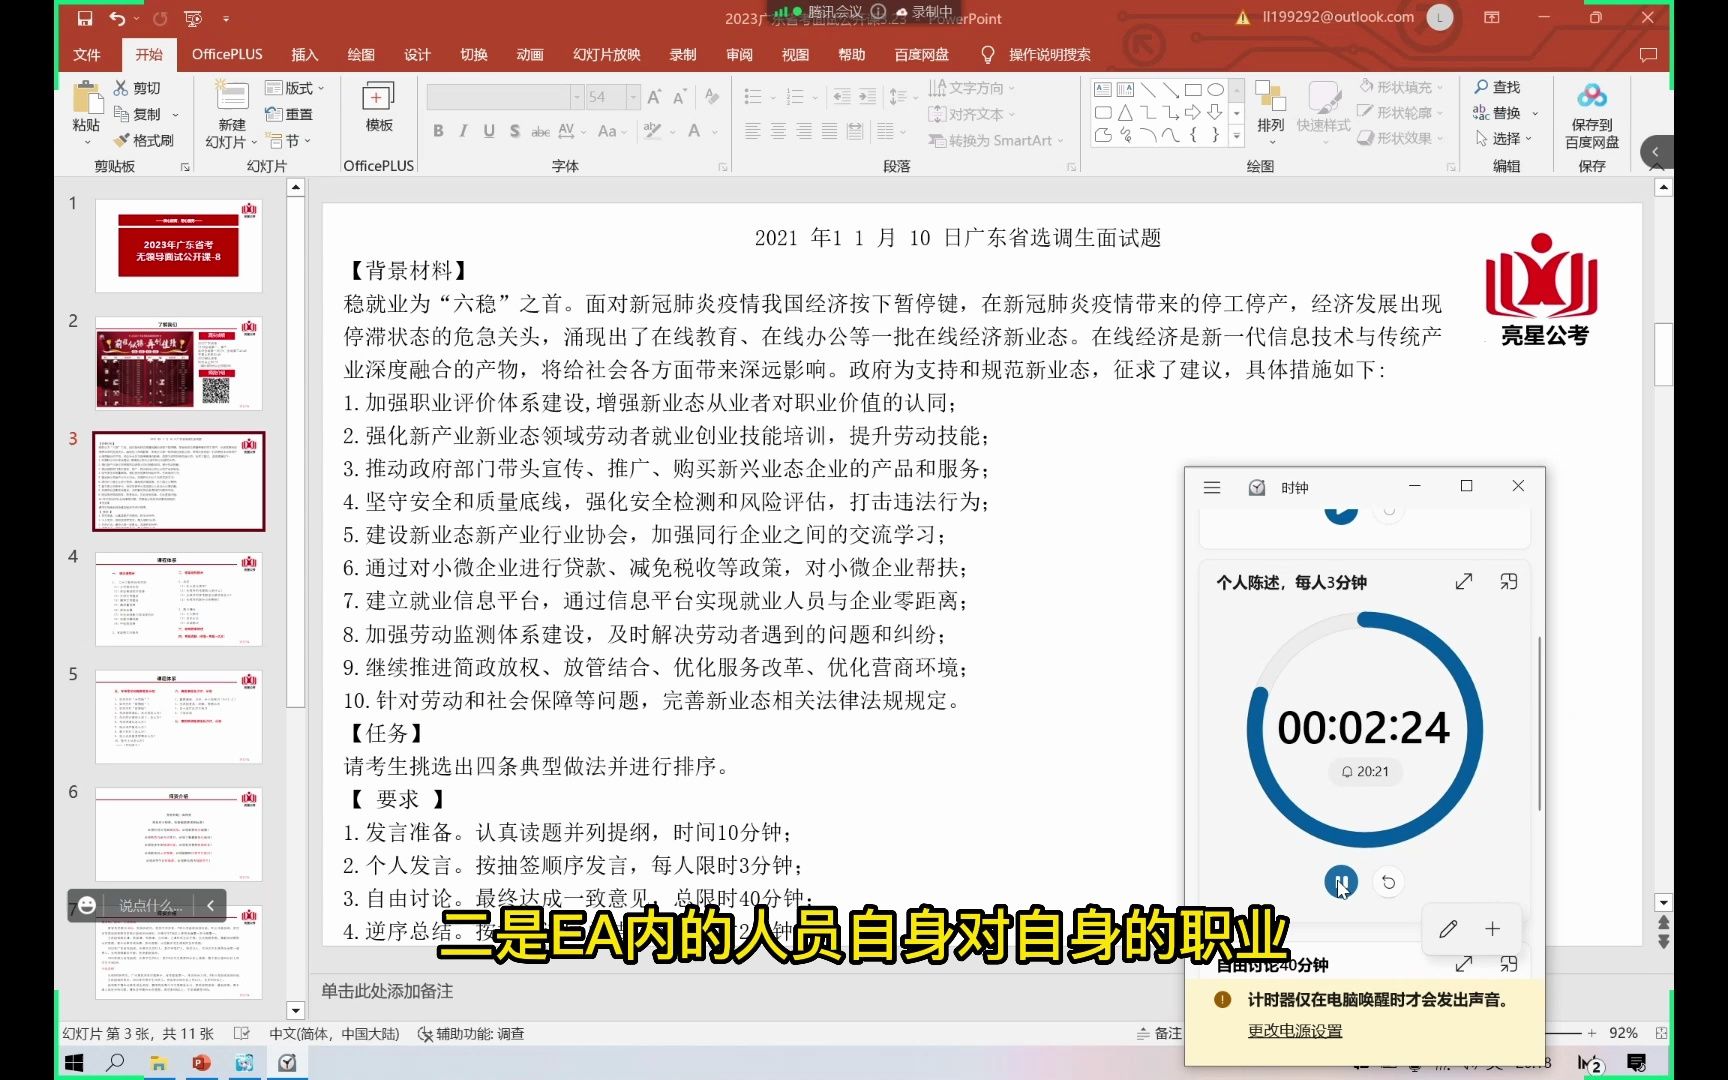Open 更改电源设置 link
Viewport: 1728px width, 1080px height.
1295,1031
